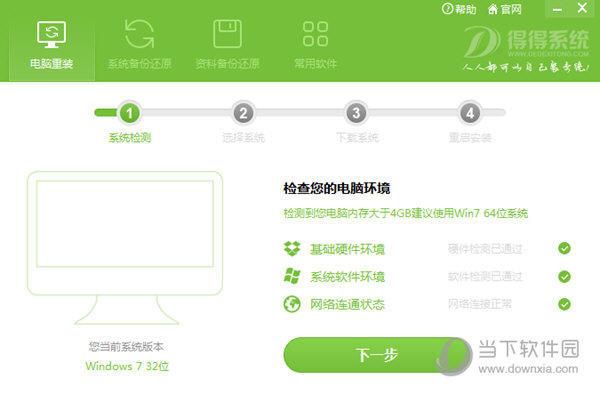Click the 软件检测已通过 status text

[x=485, y=277]
